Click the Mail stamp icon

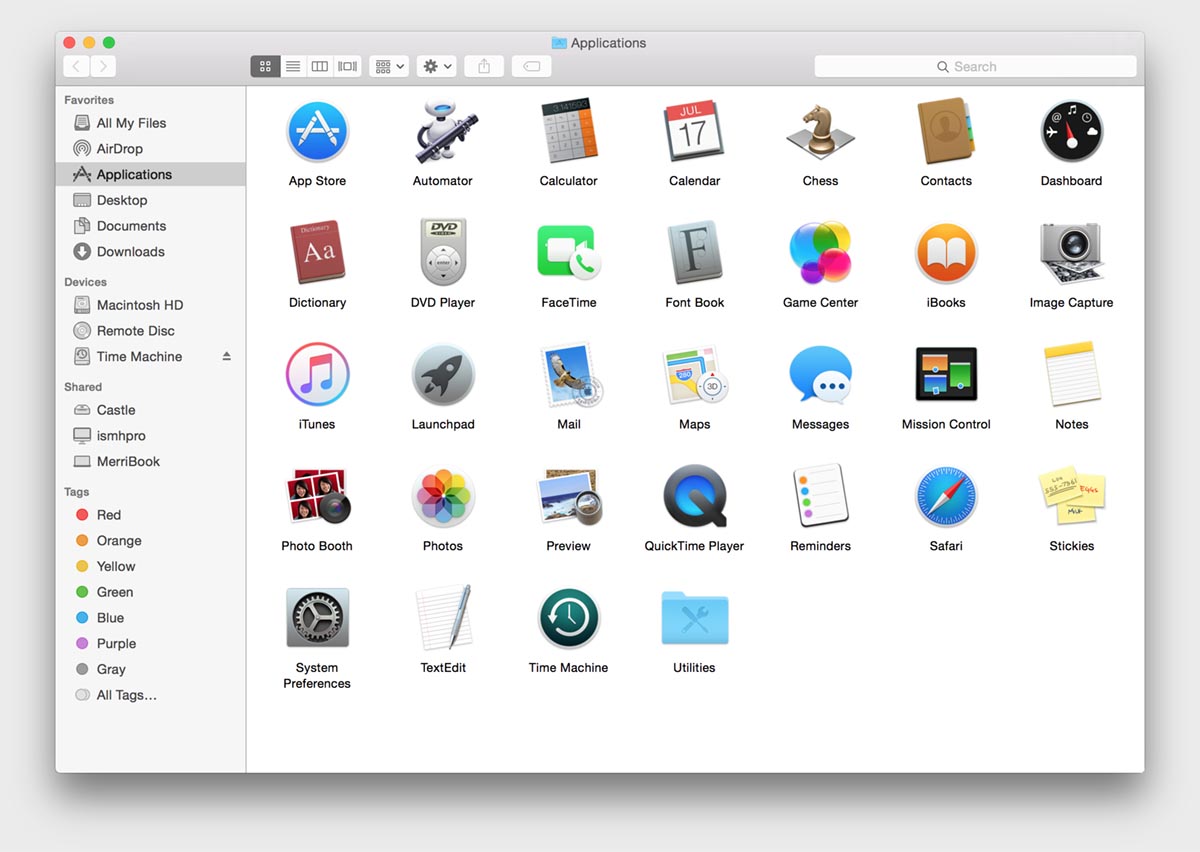tap(569, 375)
